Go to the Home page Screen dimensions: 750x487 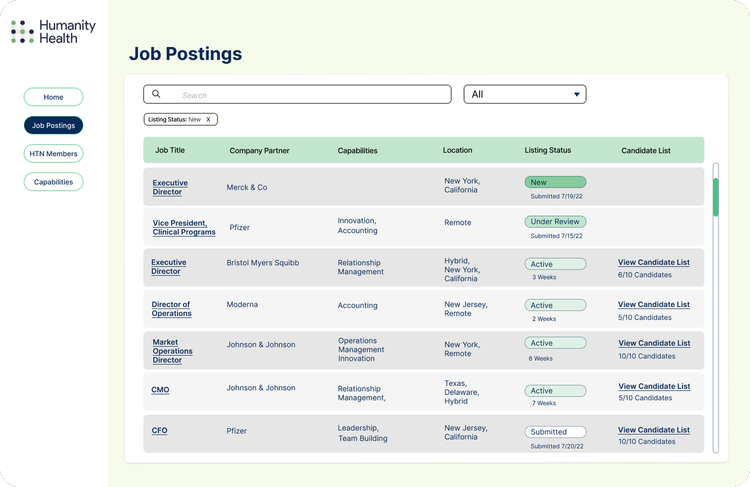(54, 97)
